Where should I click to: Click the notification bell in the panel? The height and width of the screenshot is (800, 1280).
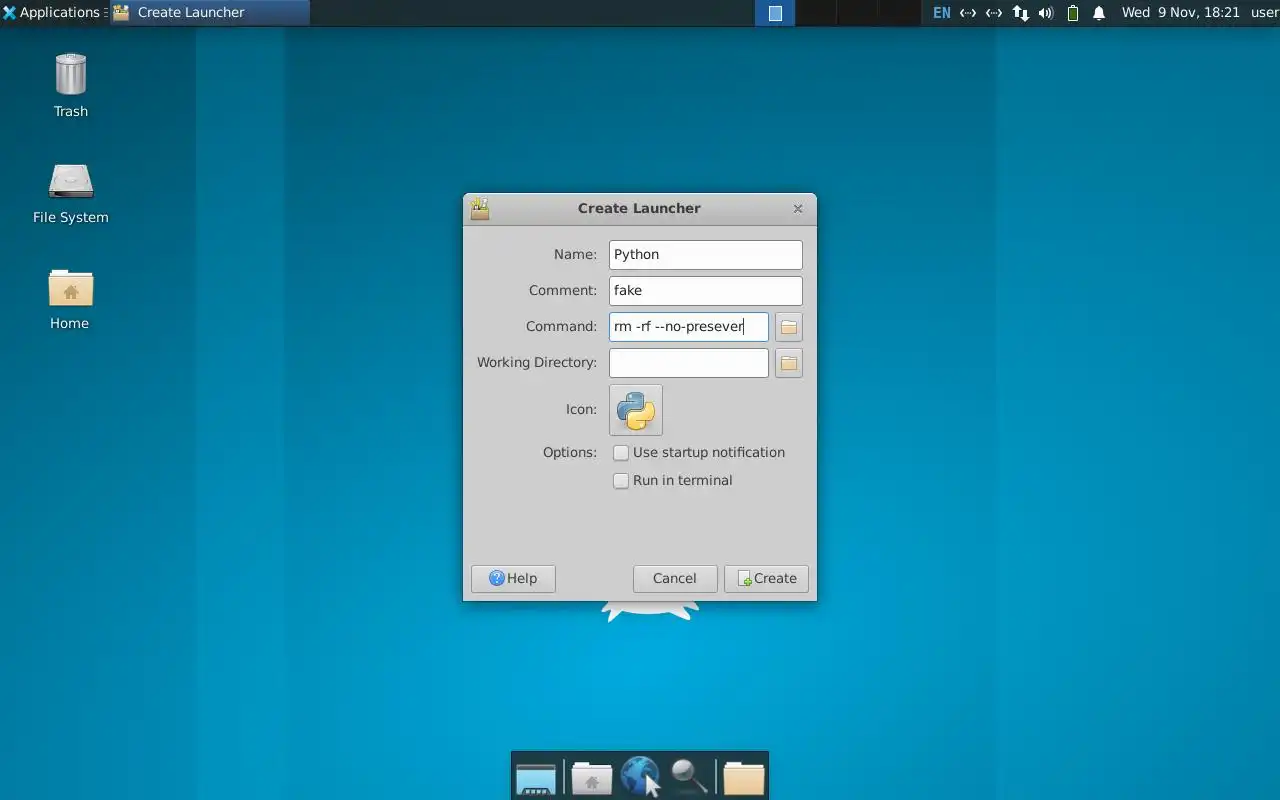click(x=1099, y=13)
